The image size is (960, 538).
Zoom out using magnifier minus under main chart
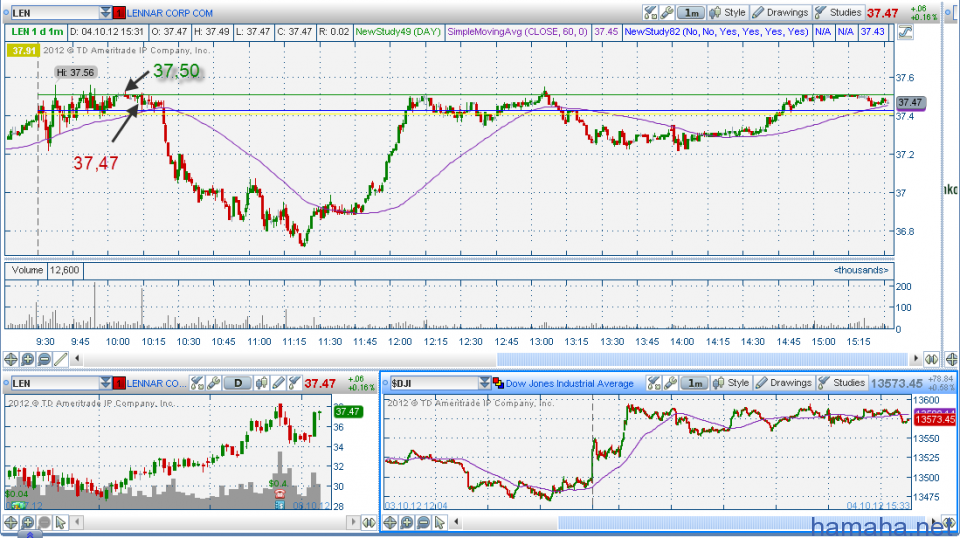click(x=44, y=359)
